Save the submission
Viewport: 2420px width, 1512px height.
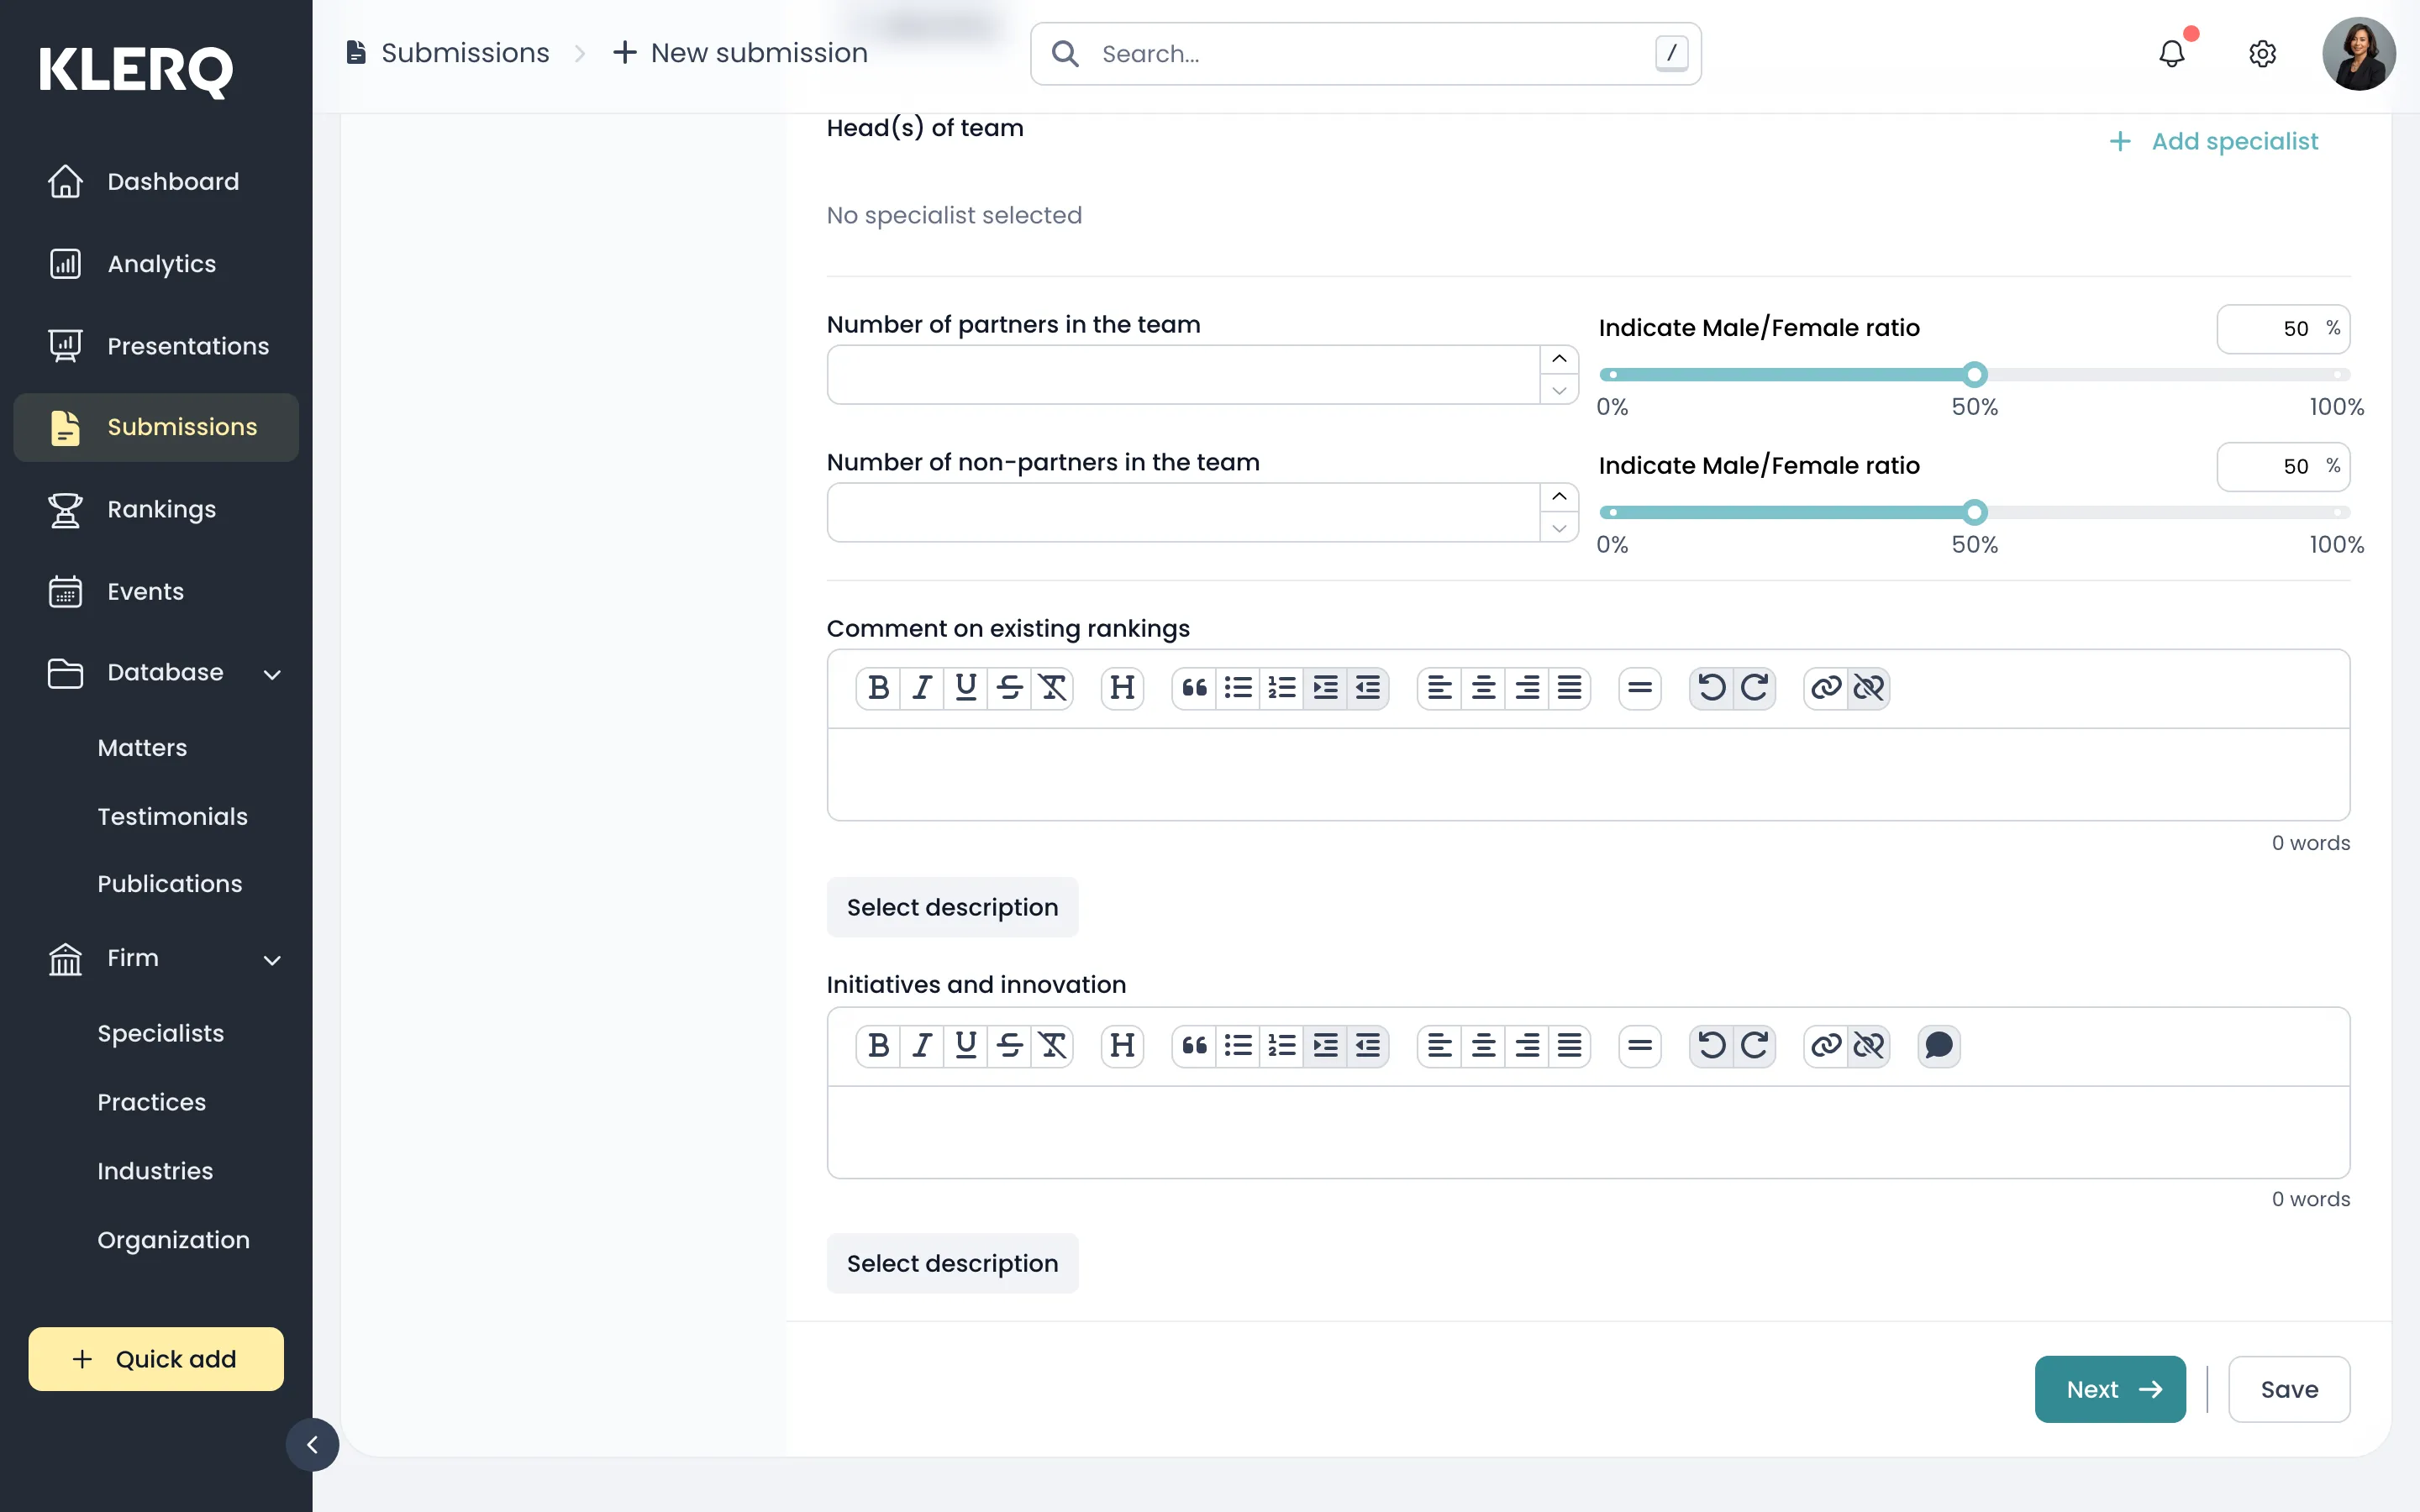2289,1389
